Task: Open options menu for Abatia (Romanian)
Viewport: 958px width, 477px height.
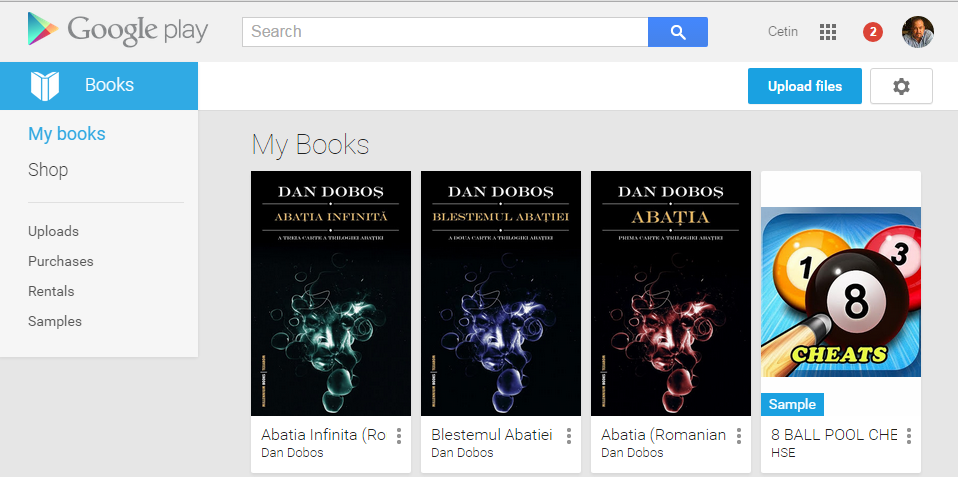Action: pos(739,435)
